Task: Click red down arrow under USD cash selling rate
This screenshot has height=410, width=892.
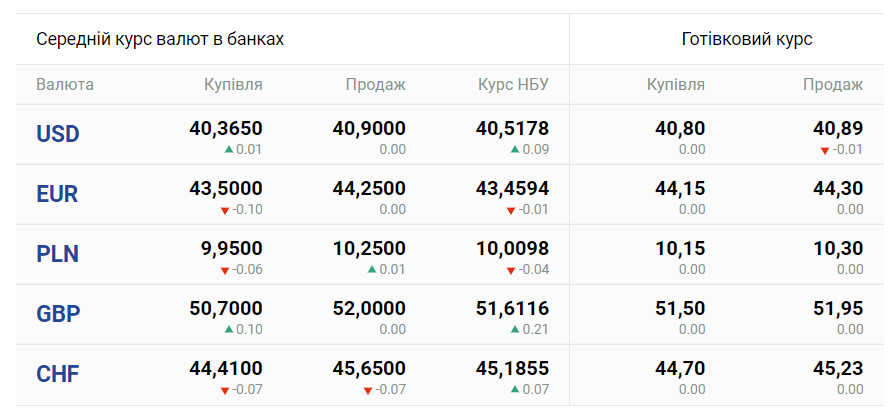Action: tap(825, 150)
